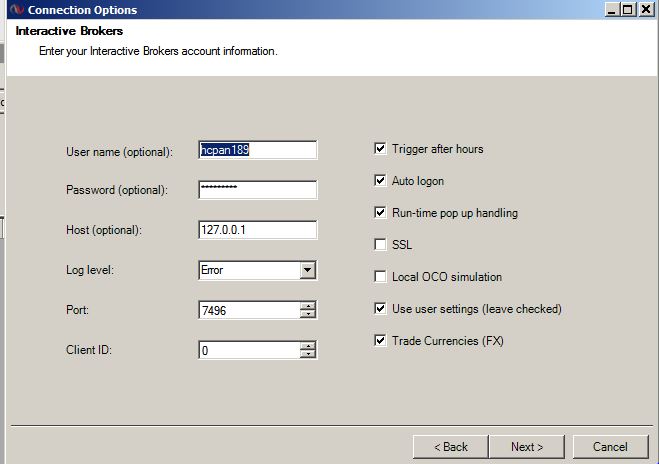Cancel the Connection Options wizard
The height and width of the screenshot is (464, 659).
610,447
